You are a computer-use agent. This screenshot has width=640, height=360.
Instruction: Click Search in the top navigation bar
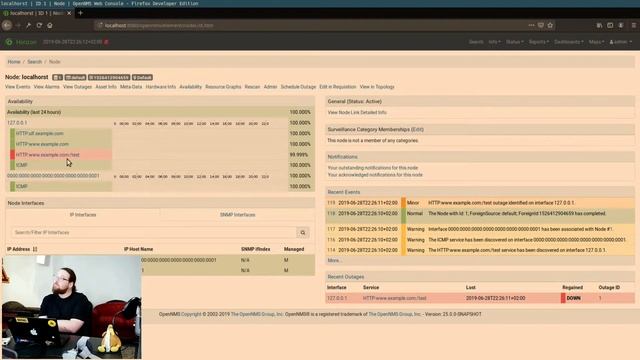pos(476,42)
